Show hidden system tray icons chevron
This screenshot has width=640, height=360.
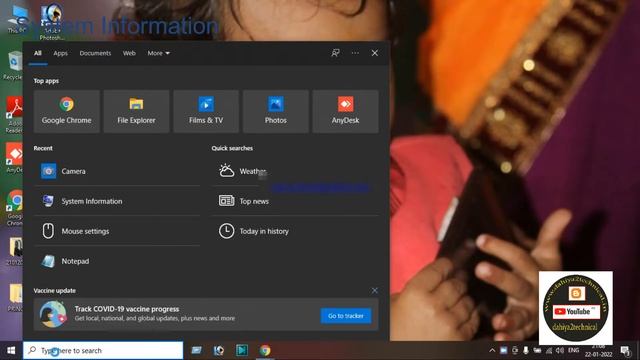[x=492, y=350]
